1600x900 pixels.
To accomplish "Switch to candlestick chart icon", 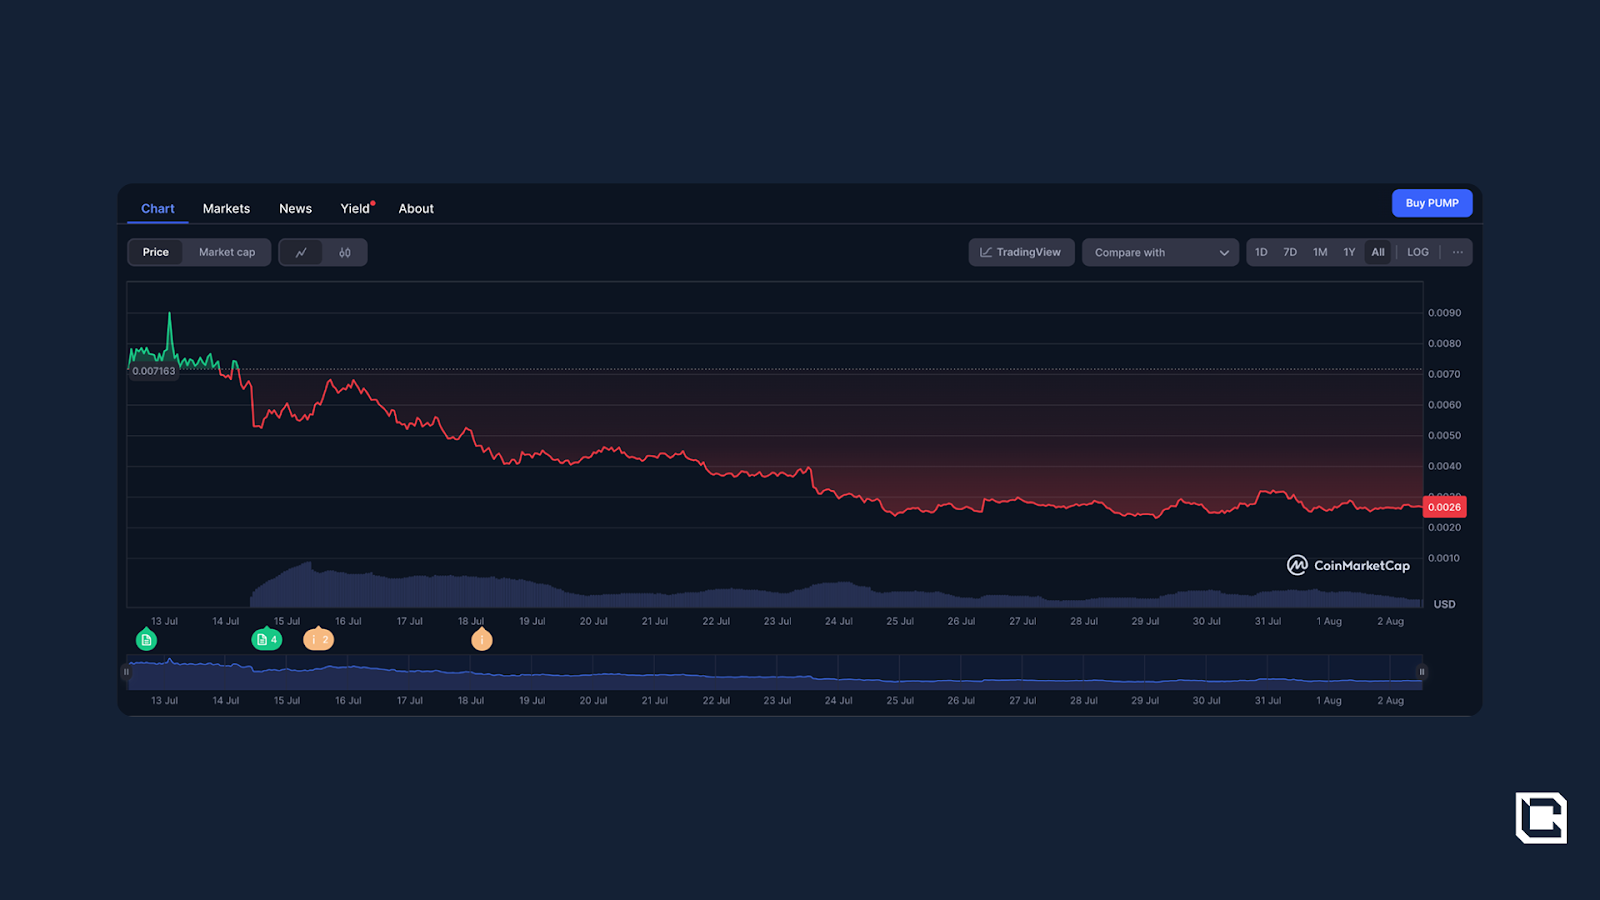I will (x=345, y=253).
